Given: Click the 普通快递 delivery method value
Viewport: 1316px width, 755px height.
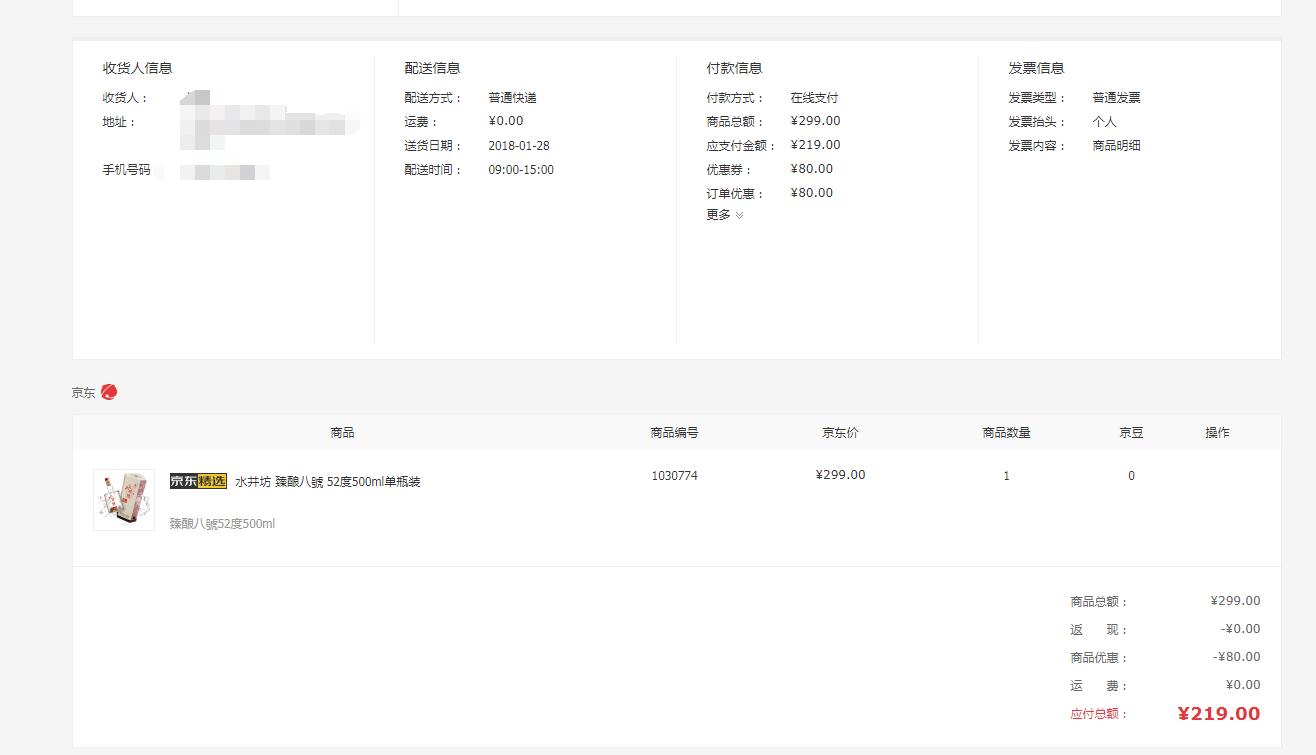Looking at the screenshot, I should (x=512, y=98).
